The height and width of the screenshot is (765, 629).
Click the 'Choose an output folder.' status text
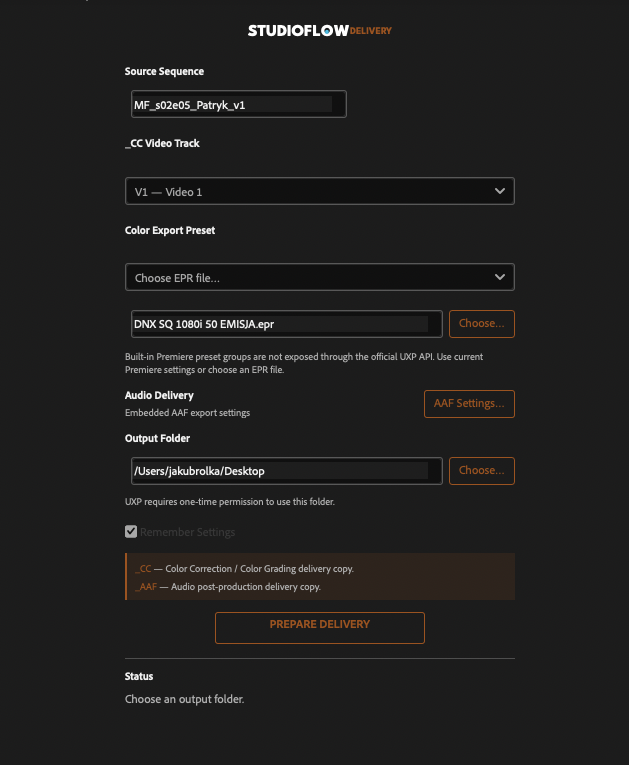184,699
